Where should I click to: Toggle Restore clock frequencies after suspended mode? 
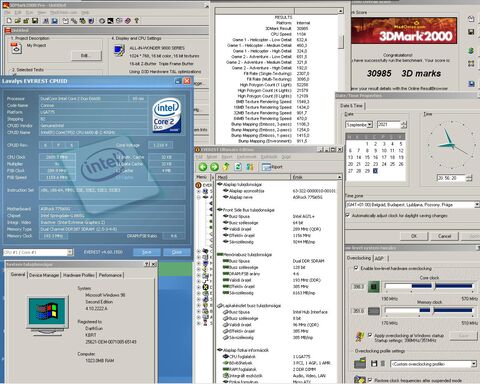(370, 380)
